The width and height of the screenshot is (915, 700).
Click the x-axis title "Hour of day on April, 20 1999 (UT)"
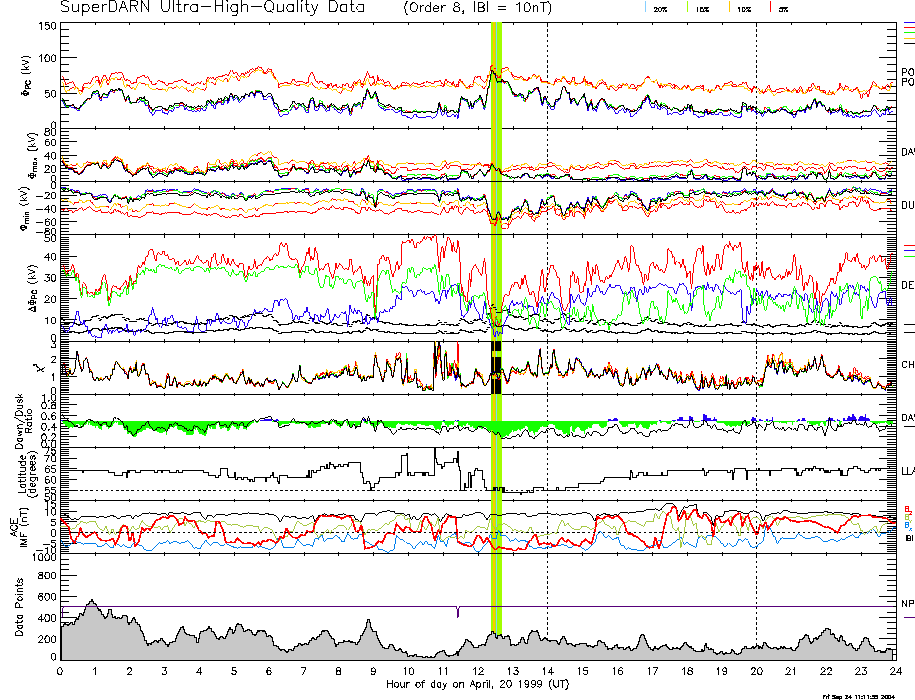coord(477,684)
